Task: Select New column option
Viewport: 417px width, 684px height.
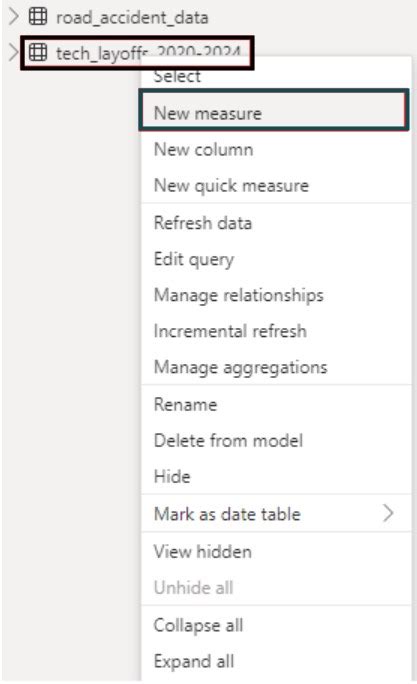Action: (276, 150)
